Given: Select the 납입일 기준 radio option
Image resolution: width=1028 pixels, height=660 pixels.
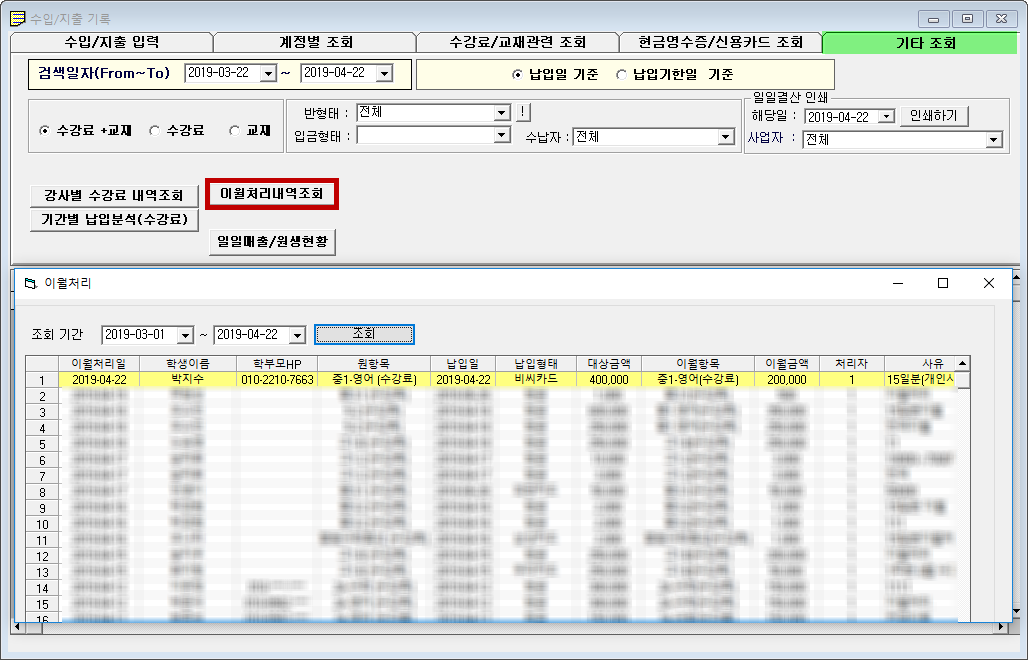Looking at the screenshot, I should click(x=517, y=75).
